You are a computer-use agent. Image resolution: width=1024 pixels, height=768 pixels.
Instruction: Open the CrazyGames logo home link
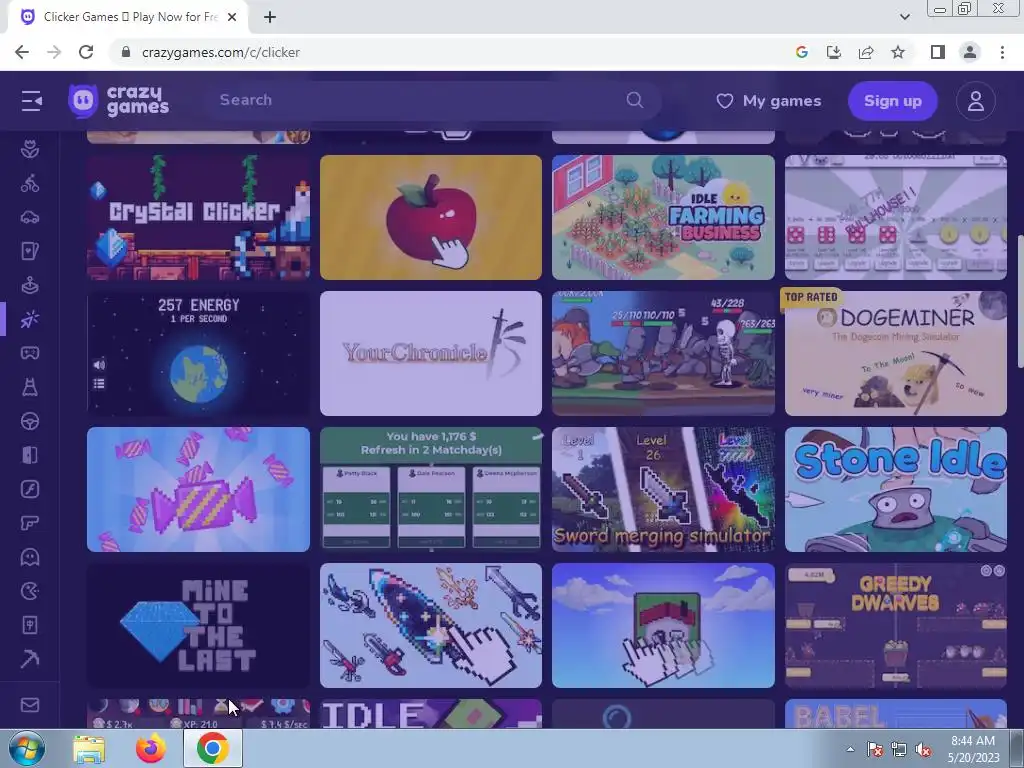pos(119,101)
